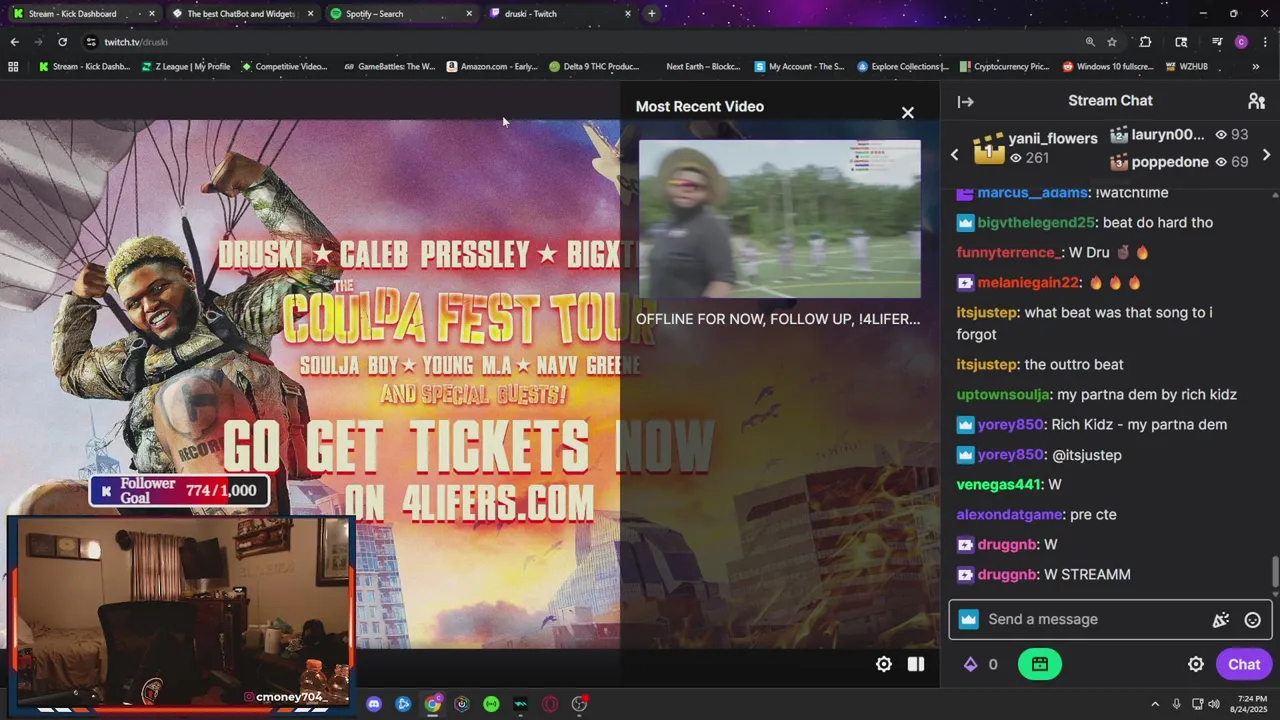The width and height of the screenshot is (1280, 720).
Task: Click the zoom magnifier in address bar
Action: click(1090, 42)
